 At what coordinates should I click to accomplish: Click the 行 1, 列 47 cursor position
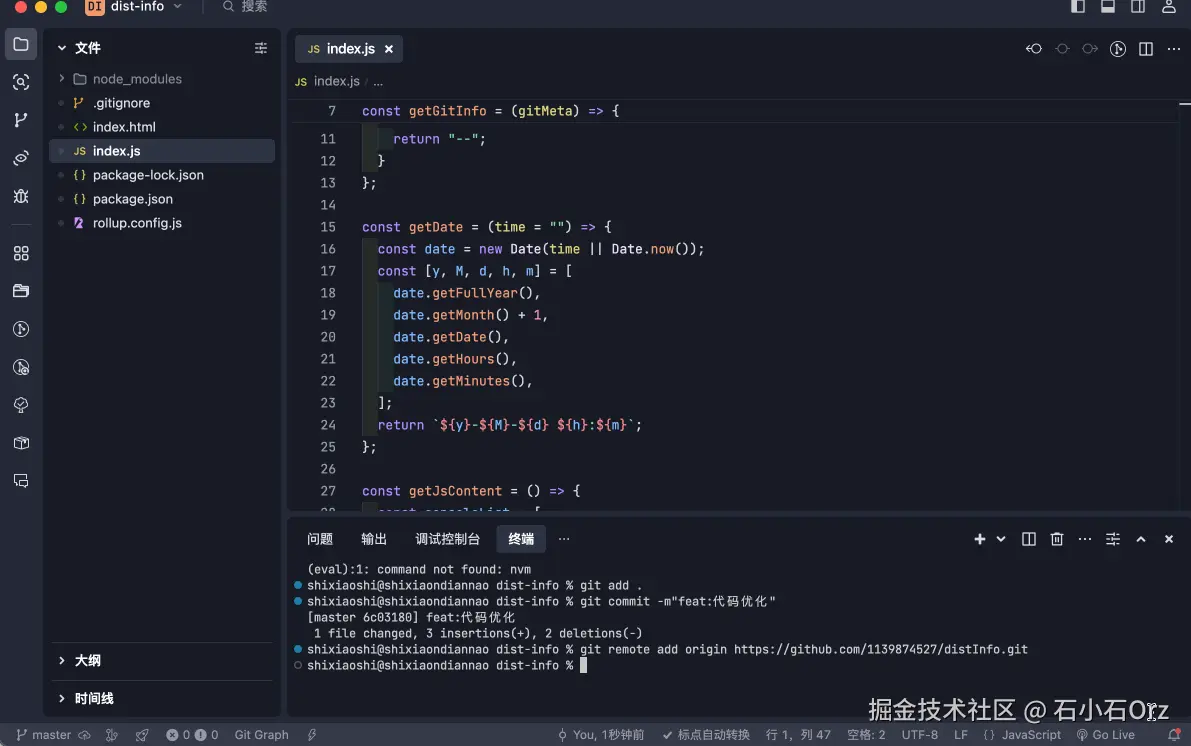pyautogui.click(x=798, y=735)
